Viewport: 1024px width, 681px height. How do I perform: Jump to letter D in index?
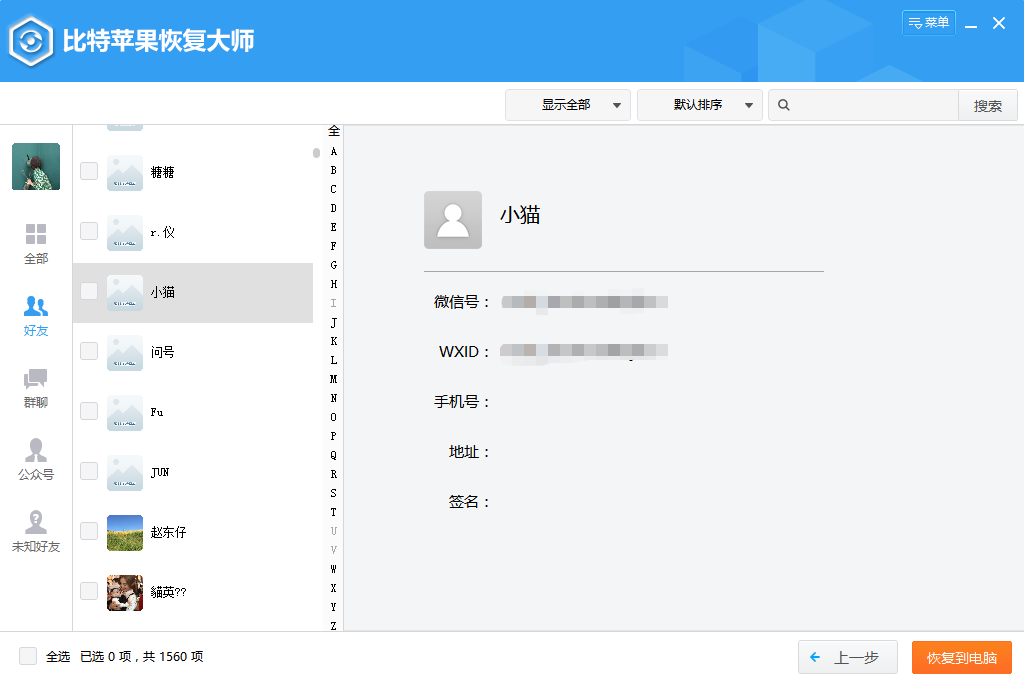pos(334,208)
